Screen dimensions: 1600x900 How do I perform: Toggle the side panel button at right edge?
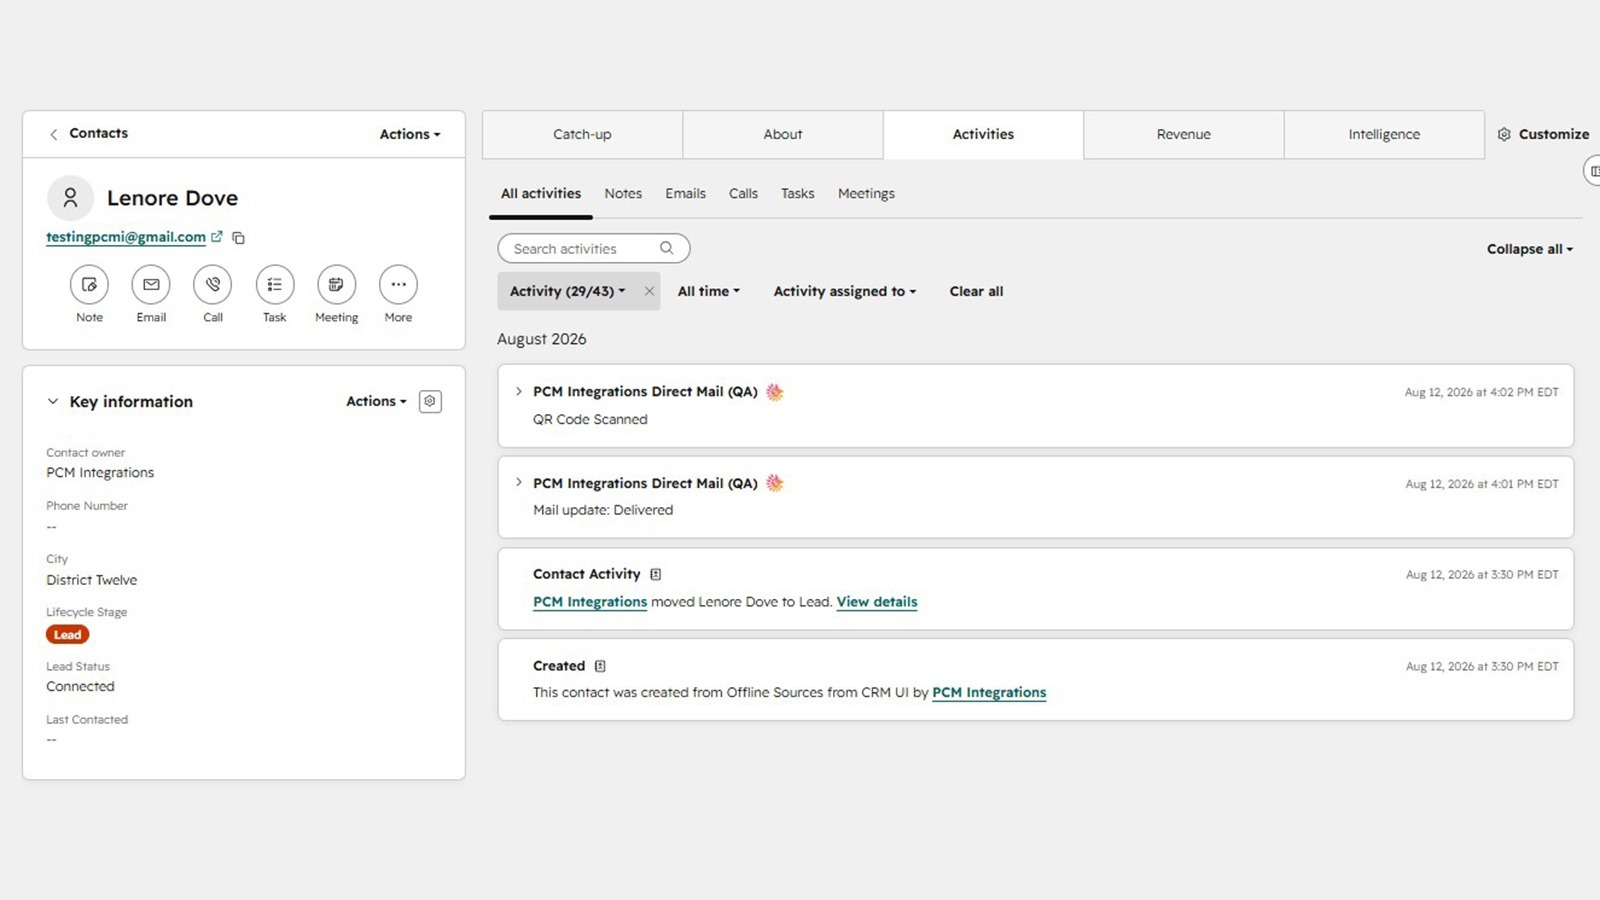(x=1592, y=171)
